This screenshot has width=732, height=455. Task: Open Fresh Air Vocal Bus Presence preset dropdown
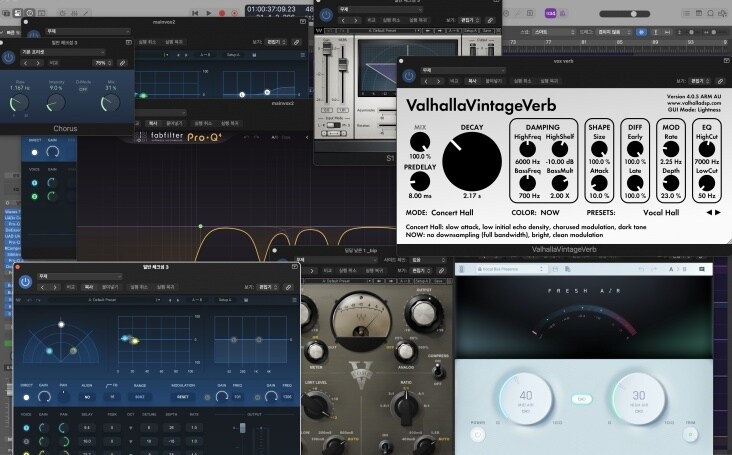(510, 269)
